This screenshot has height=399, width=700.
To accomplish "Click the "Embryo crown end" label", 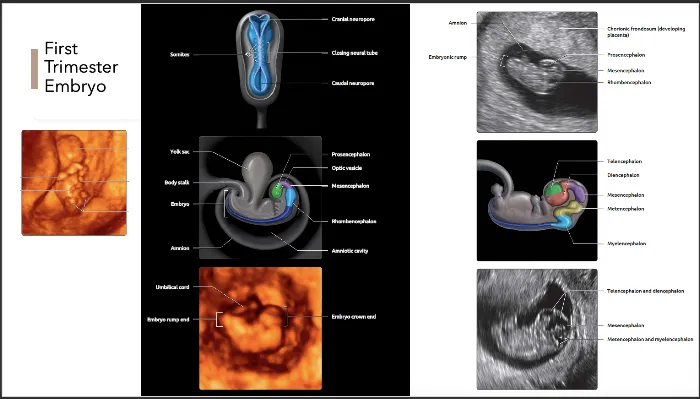I will click(354, 317).
